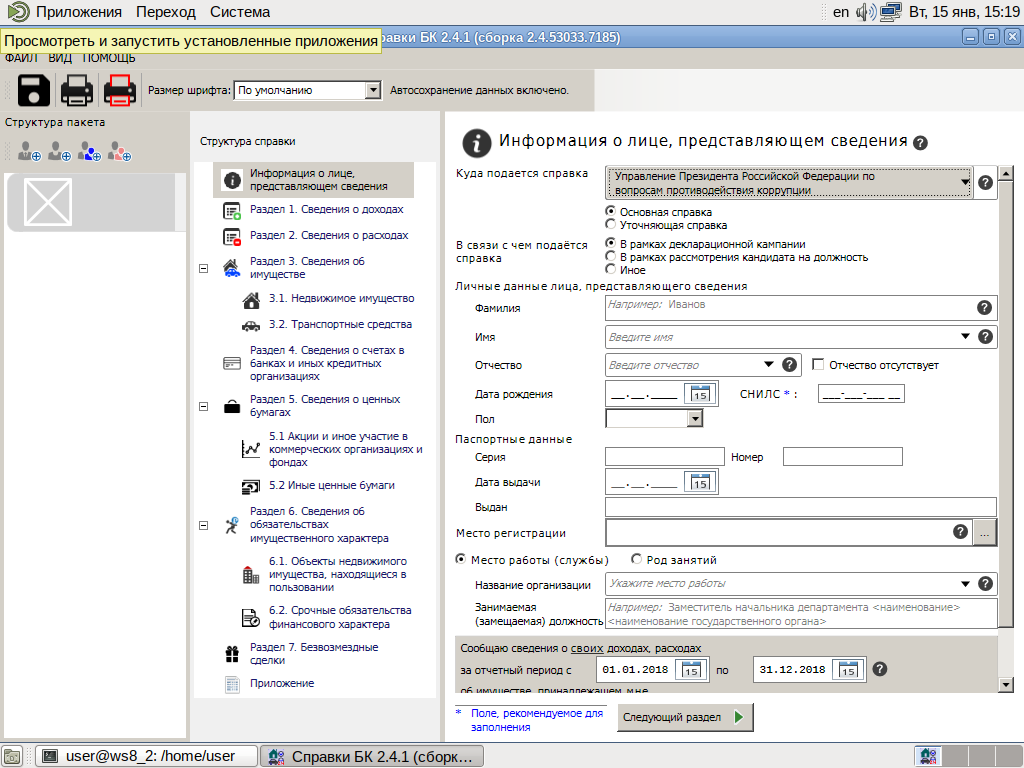Screen dimensions: 1024x768
Task: Open Отчество dropdown arrow
Action: [x=769, y=364]
